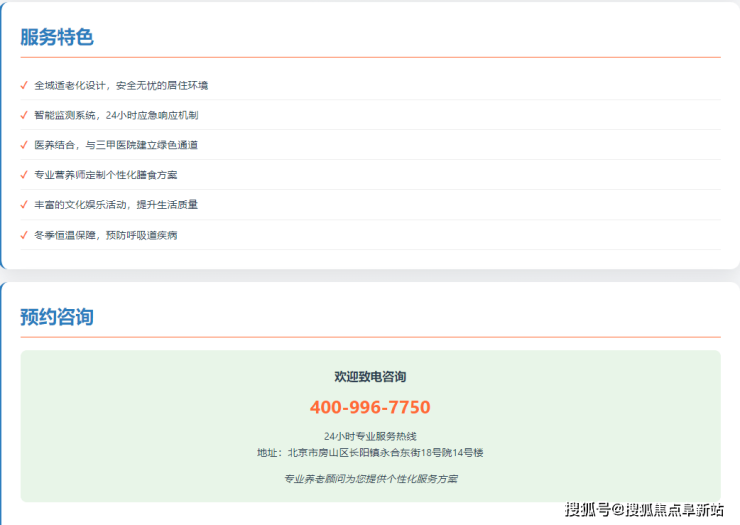Click the 预约咨询 section heading
This screenshot has height=525, width=740.
[x=57, y=317]
